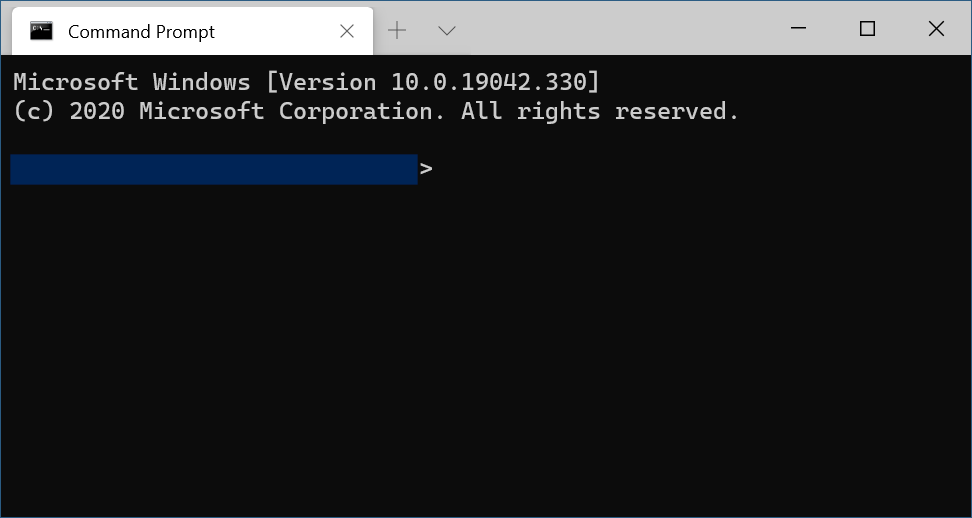Viewport: 972px width, 518px height.
Task: Click the Command Prompt icon in the tab
Action: coord(41,31)
